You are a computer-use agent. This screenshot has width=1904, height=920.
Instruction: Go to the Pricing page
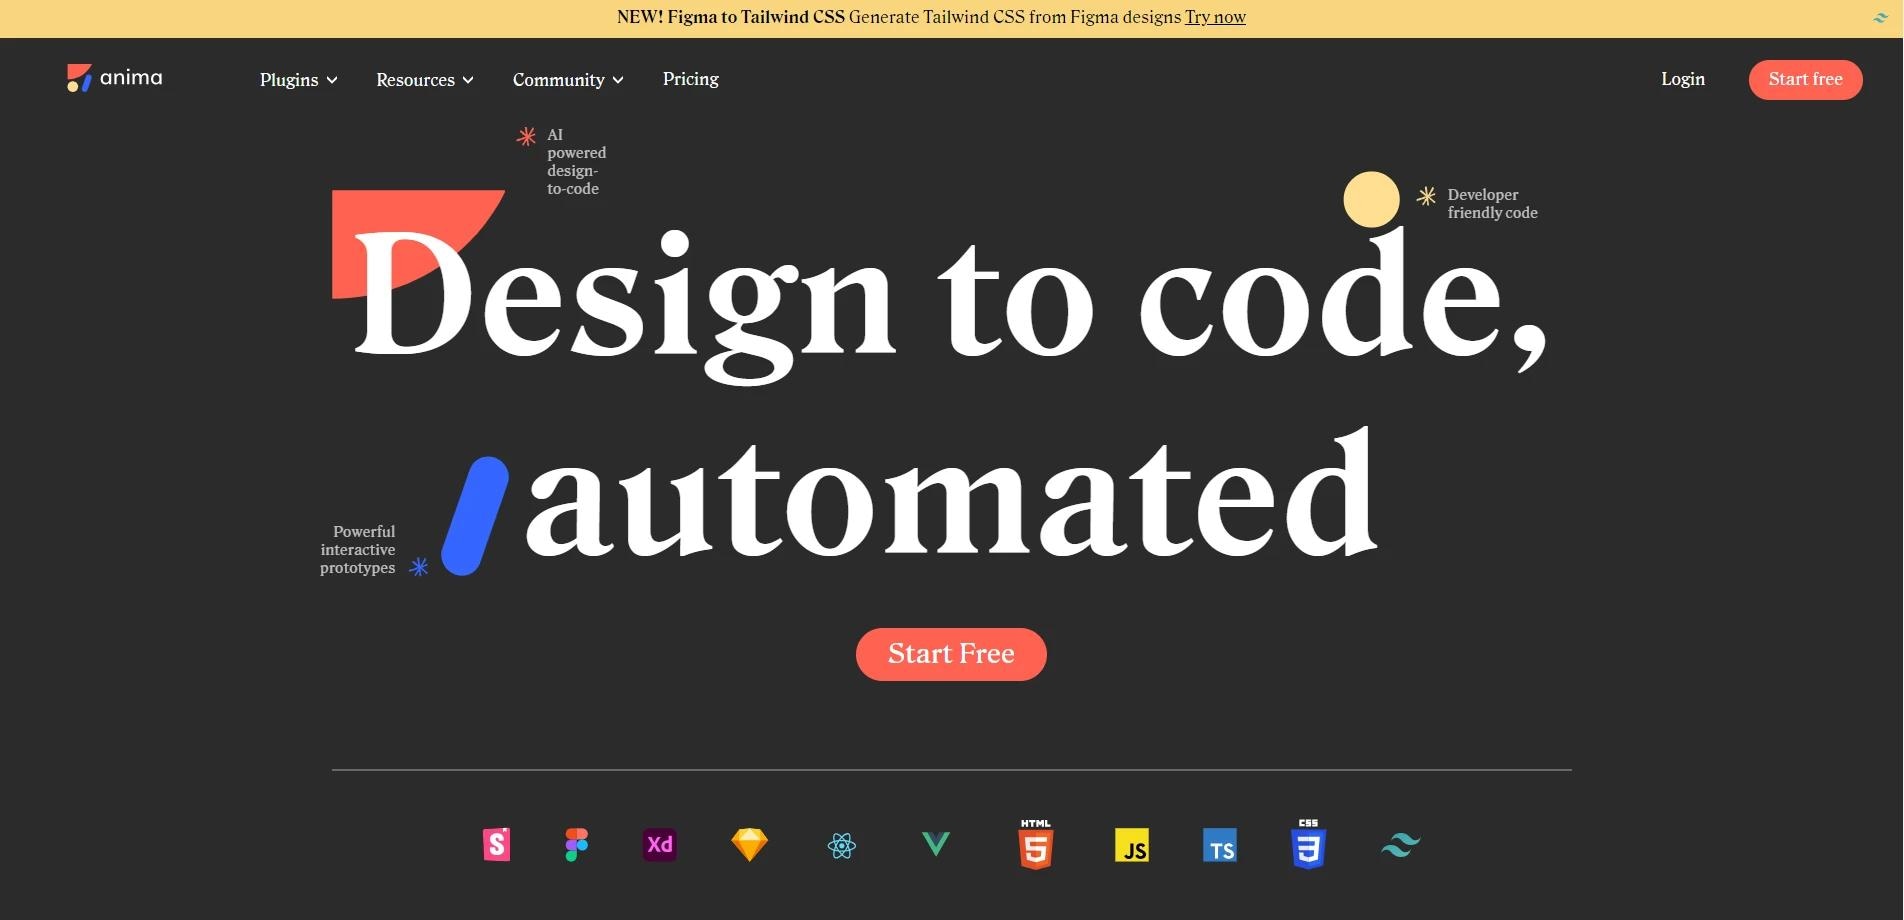coord(691,79)
